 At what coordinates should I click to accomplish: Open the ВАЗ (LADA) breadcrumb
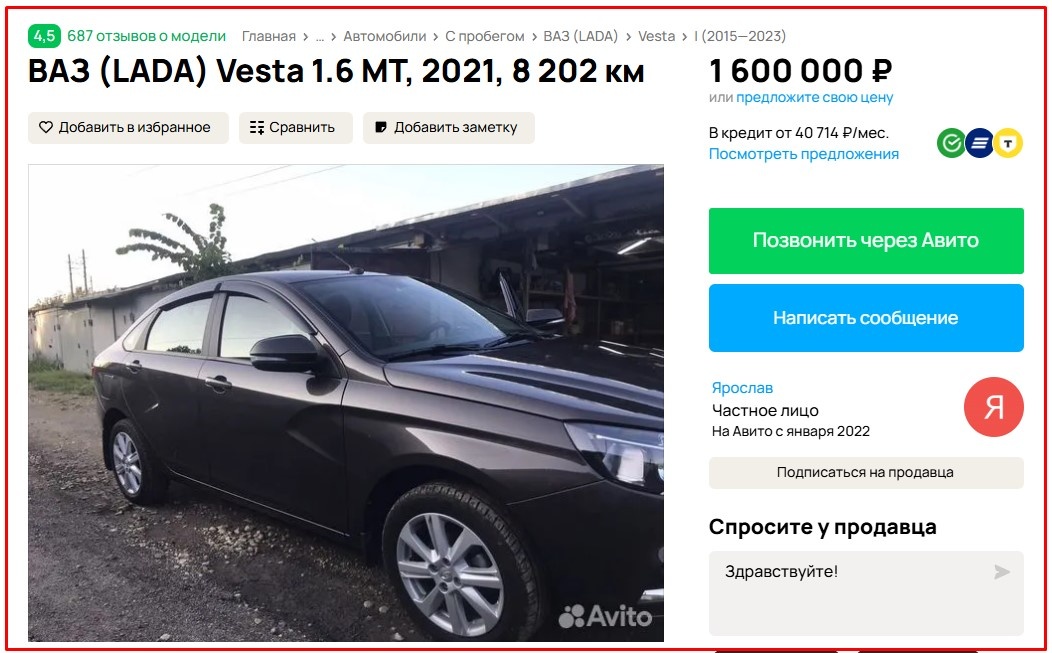(580, 36)
